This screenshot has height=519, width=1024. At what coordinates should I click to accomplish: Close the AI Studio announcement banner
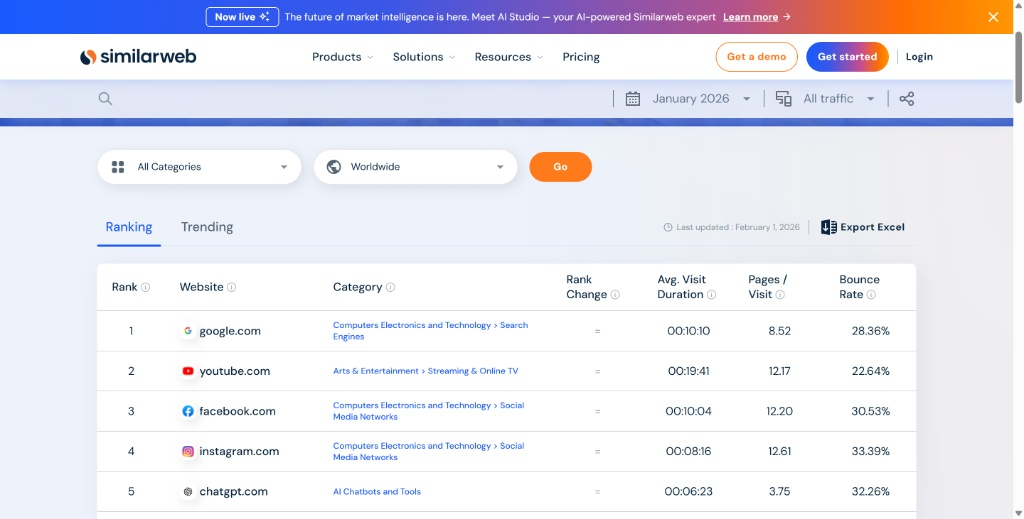(993, 17)
